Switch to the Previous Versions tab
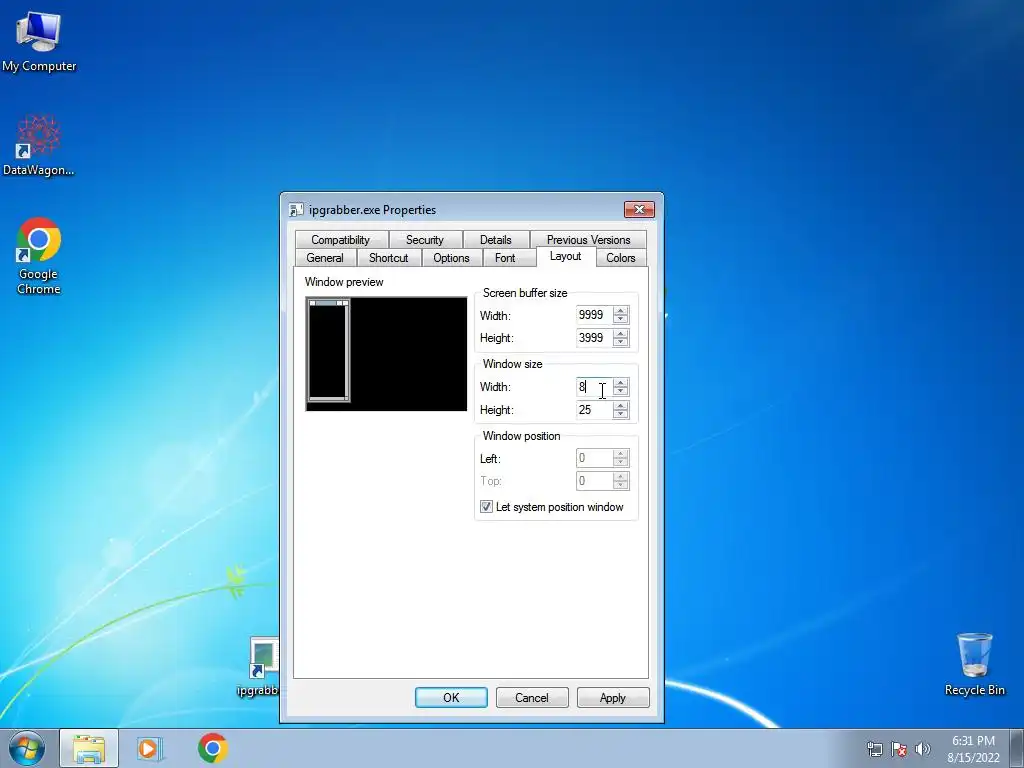 click(588, 240)
